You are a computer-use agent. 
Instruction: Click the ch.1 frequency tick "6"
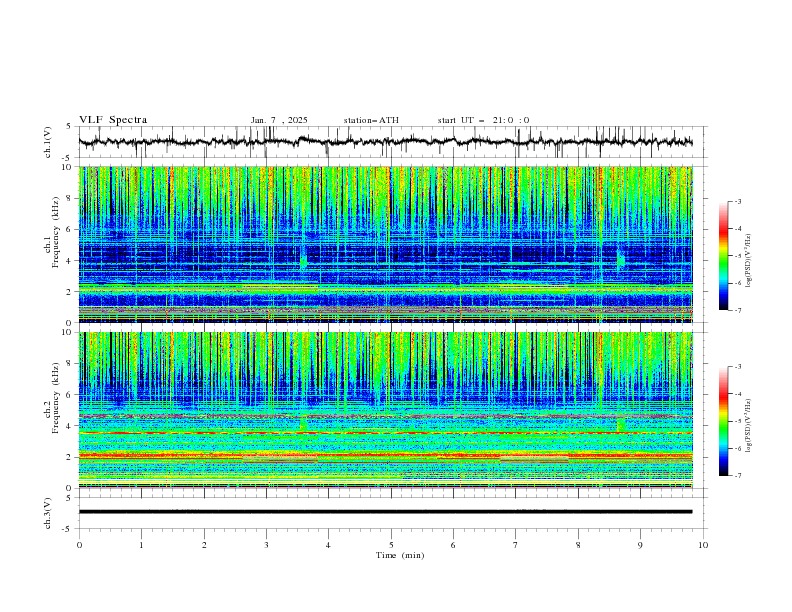point(70,229)
